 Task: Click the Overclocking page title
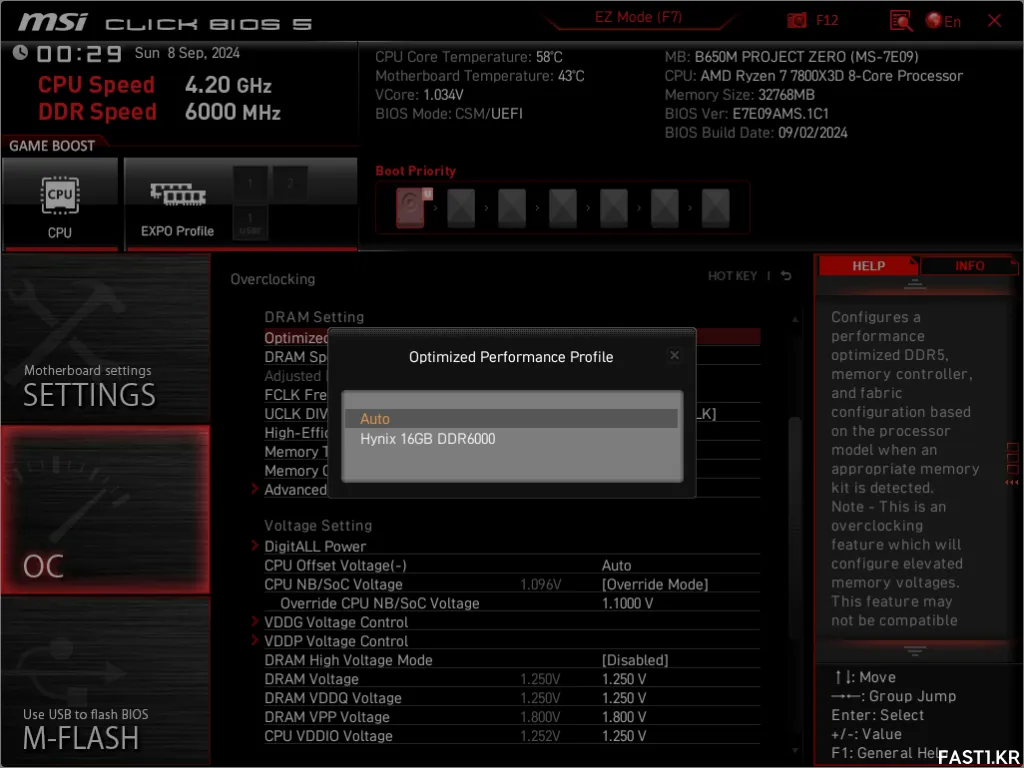(x=272, y=280)
